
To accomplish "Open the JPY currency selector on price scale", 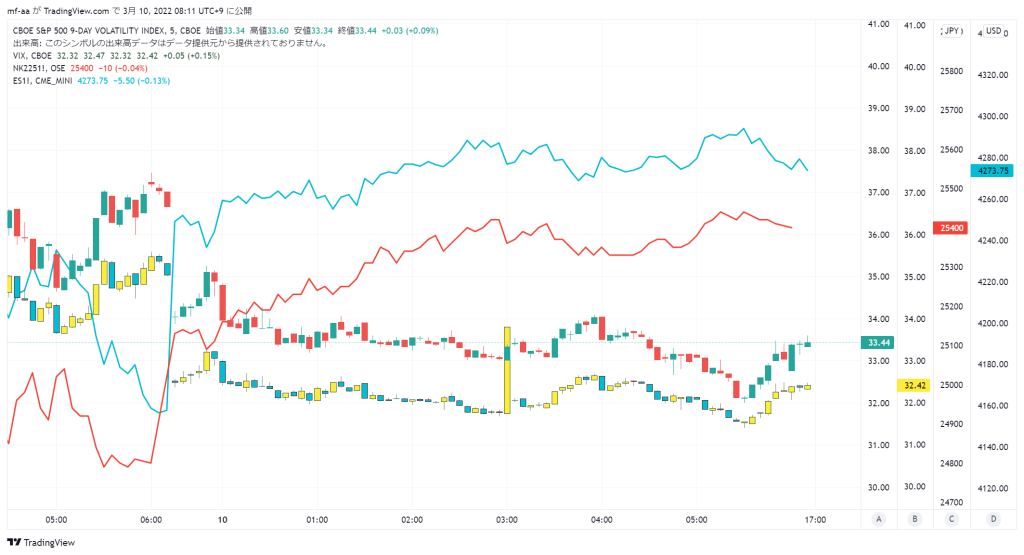I will click(952, 31).
